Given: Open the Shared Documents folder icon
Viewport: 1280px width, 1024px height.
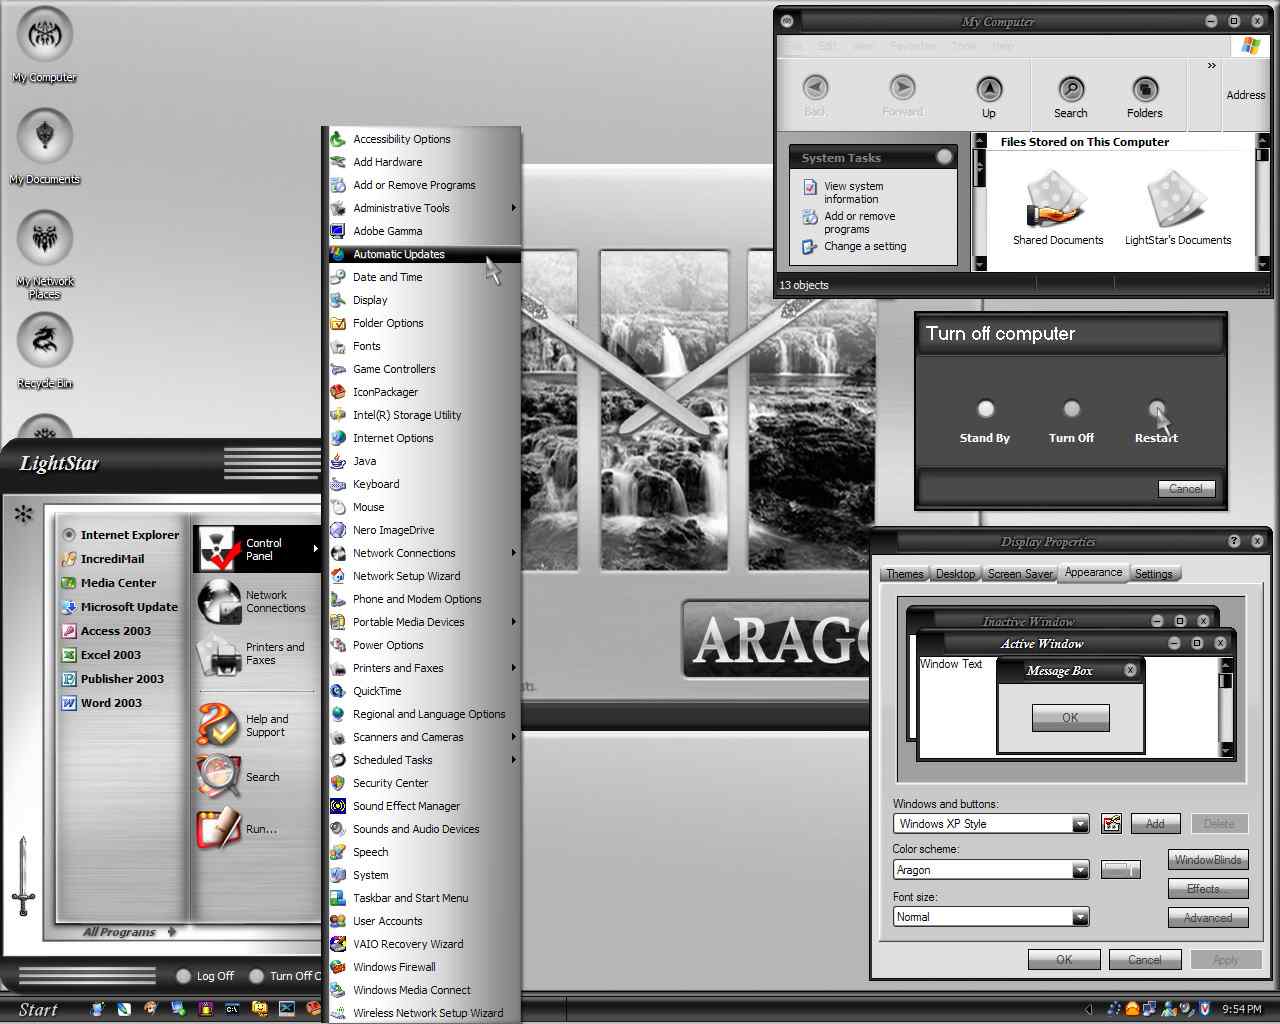Looking at the screenshot, I should (x=1057, y=200).
